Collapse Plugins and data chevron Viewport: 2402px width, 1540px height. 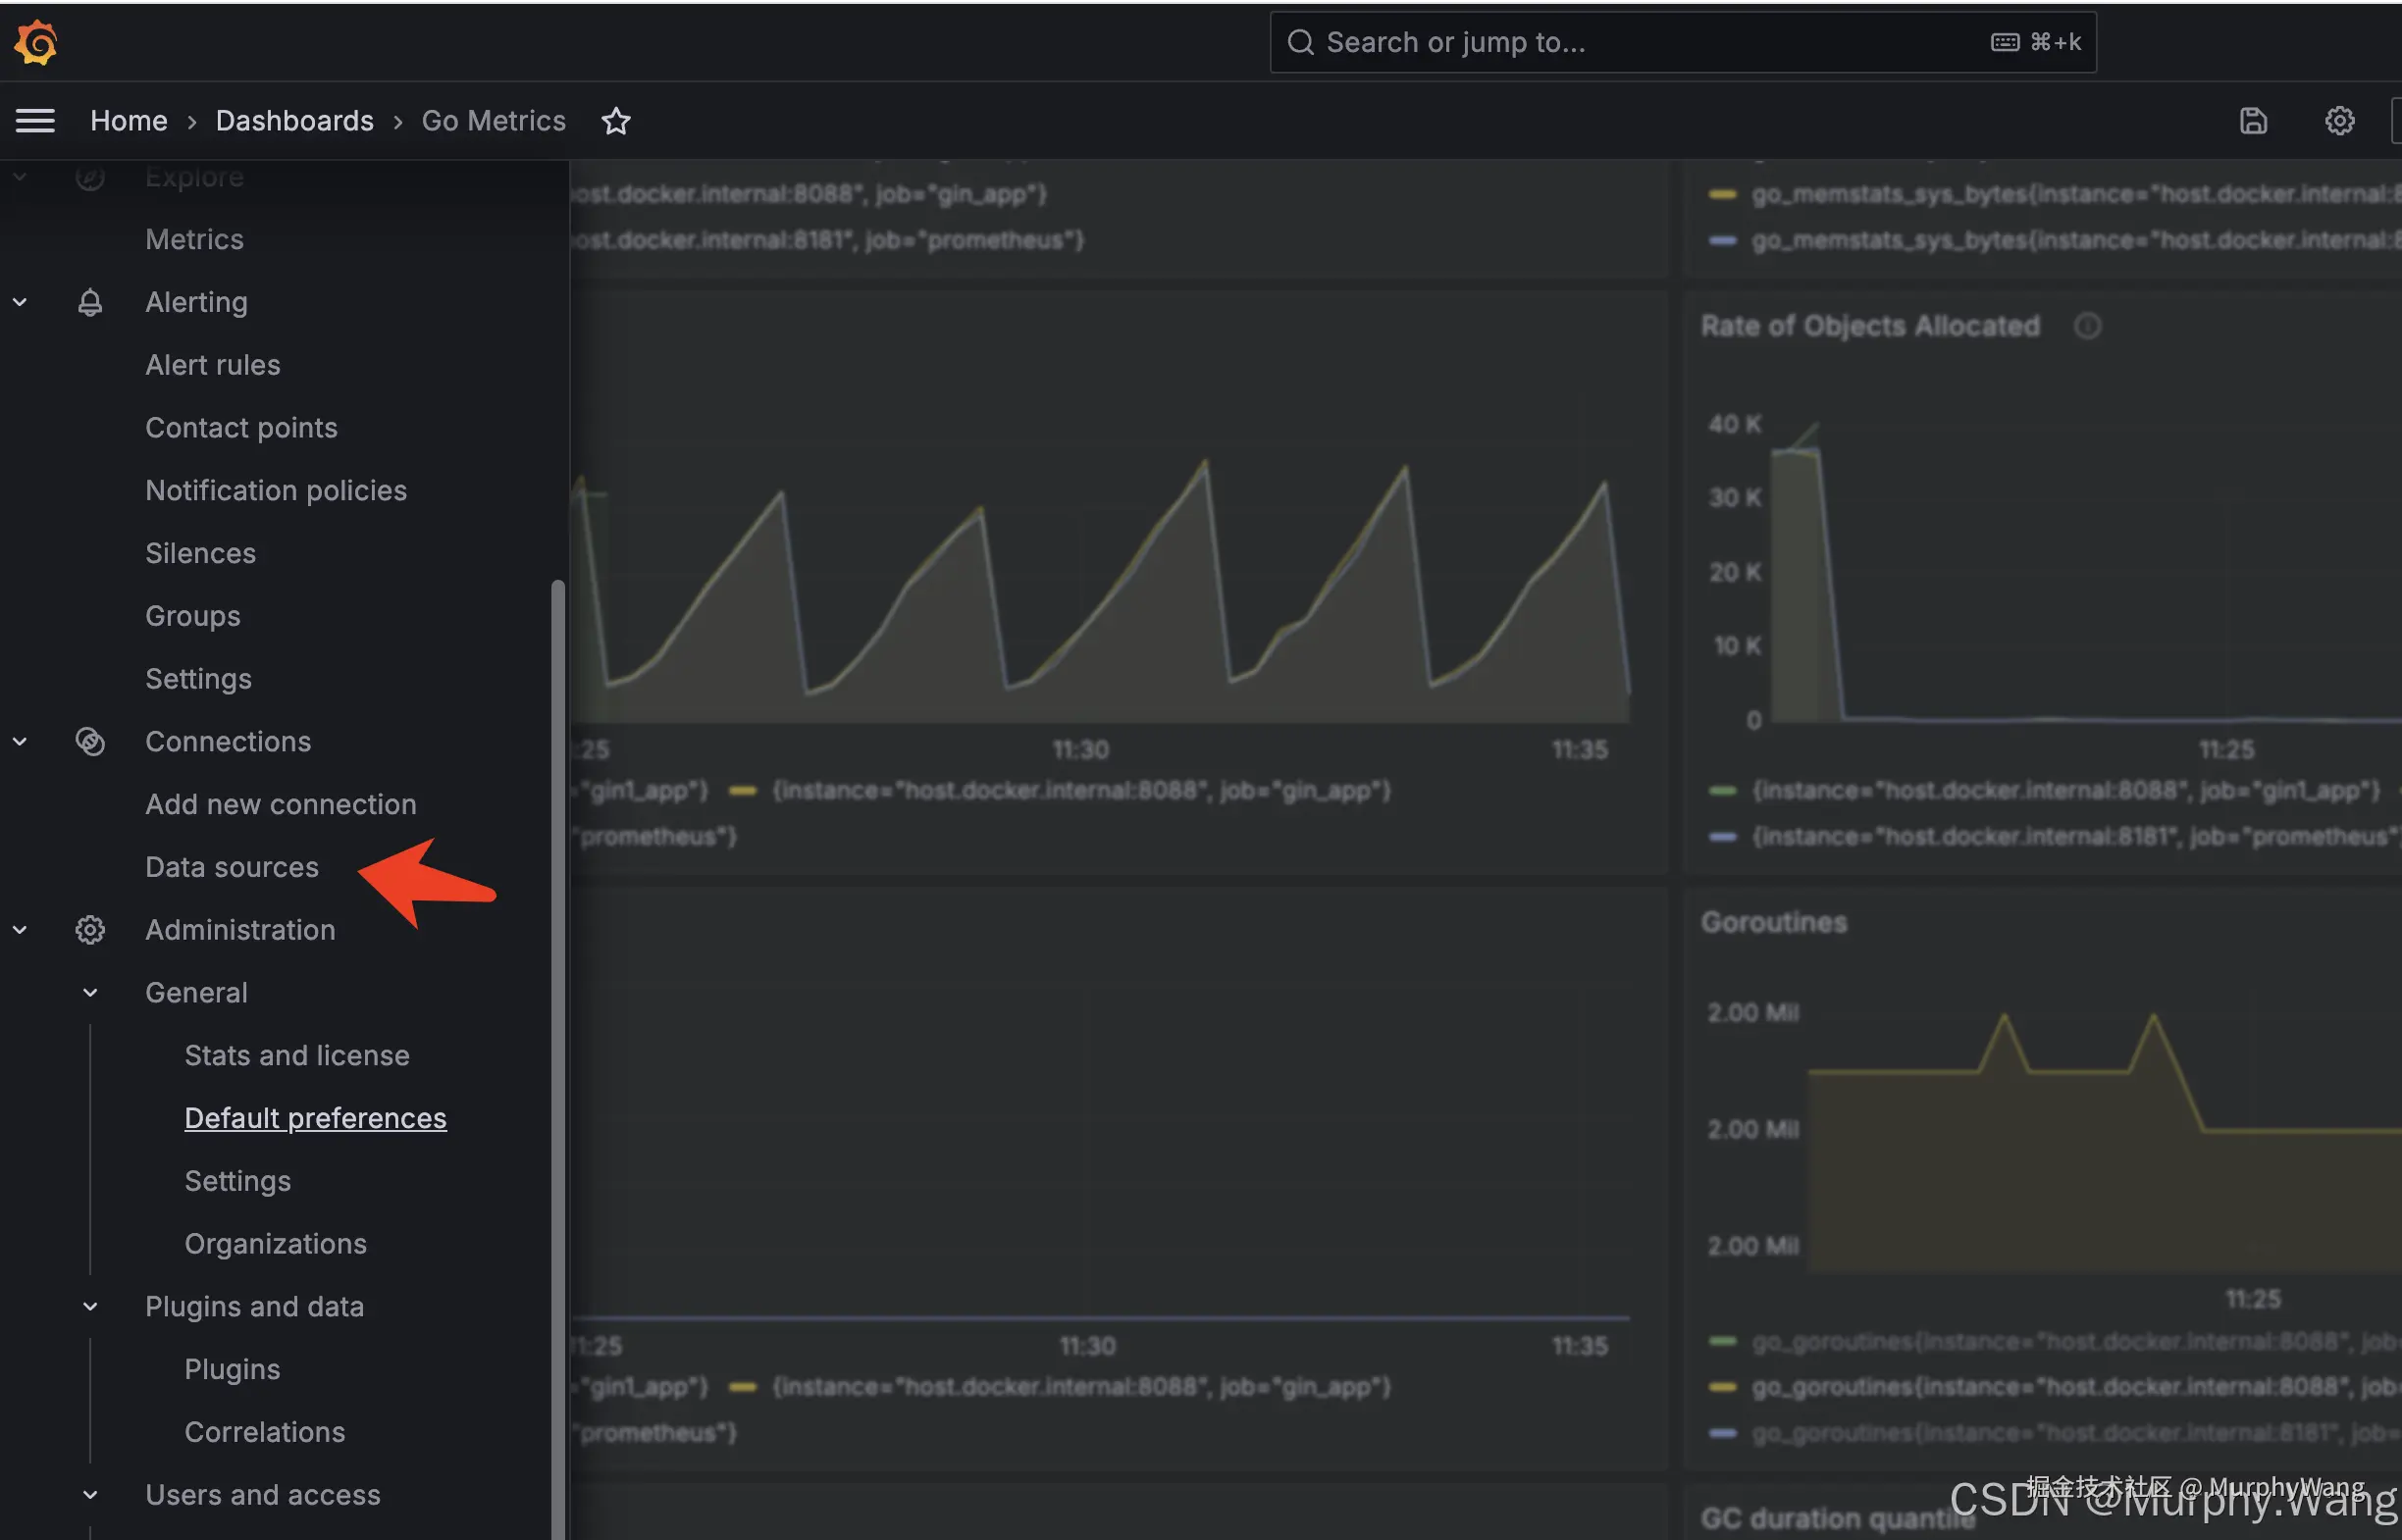pos(90,1307)
